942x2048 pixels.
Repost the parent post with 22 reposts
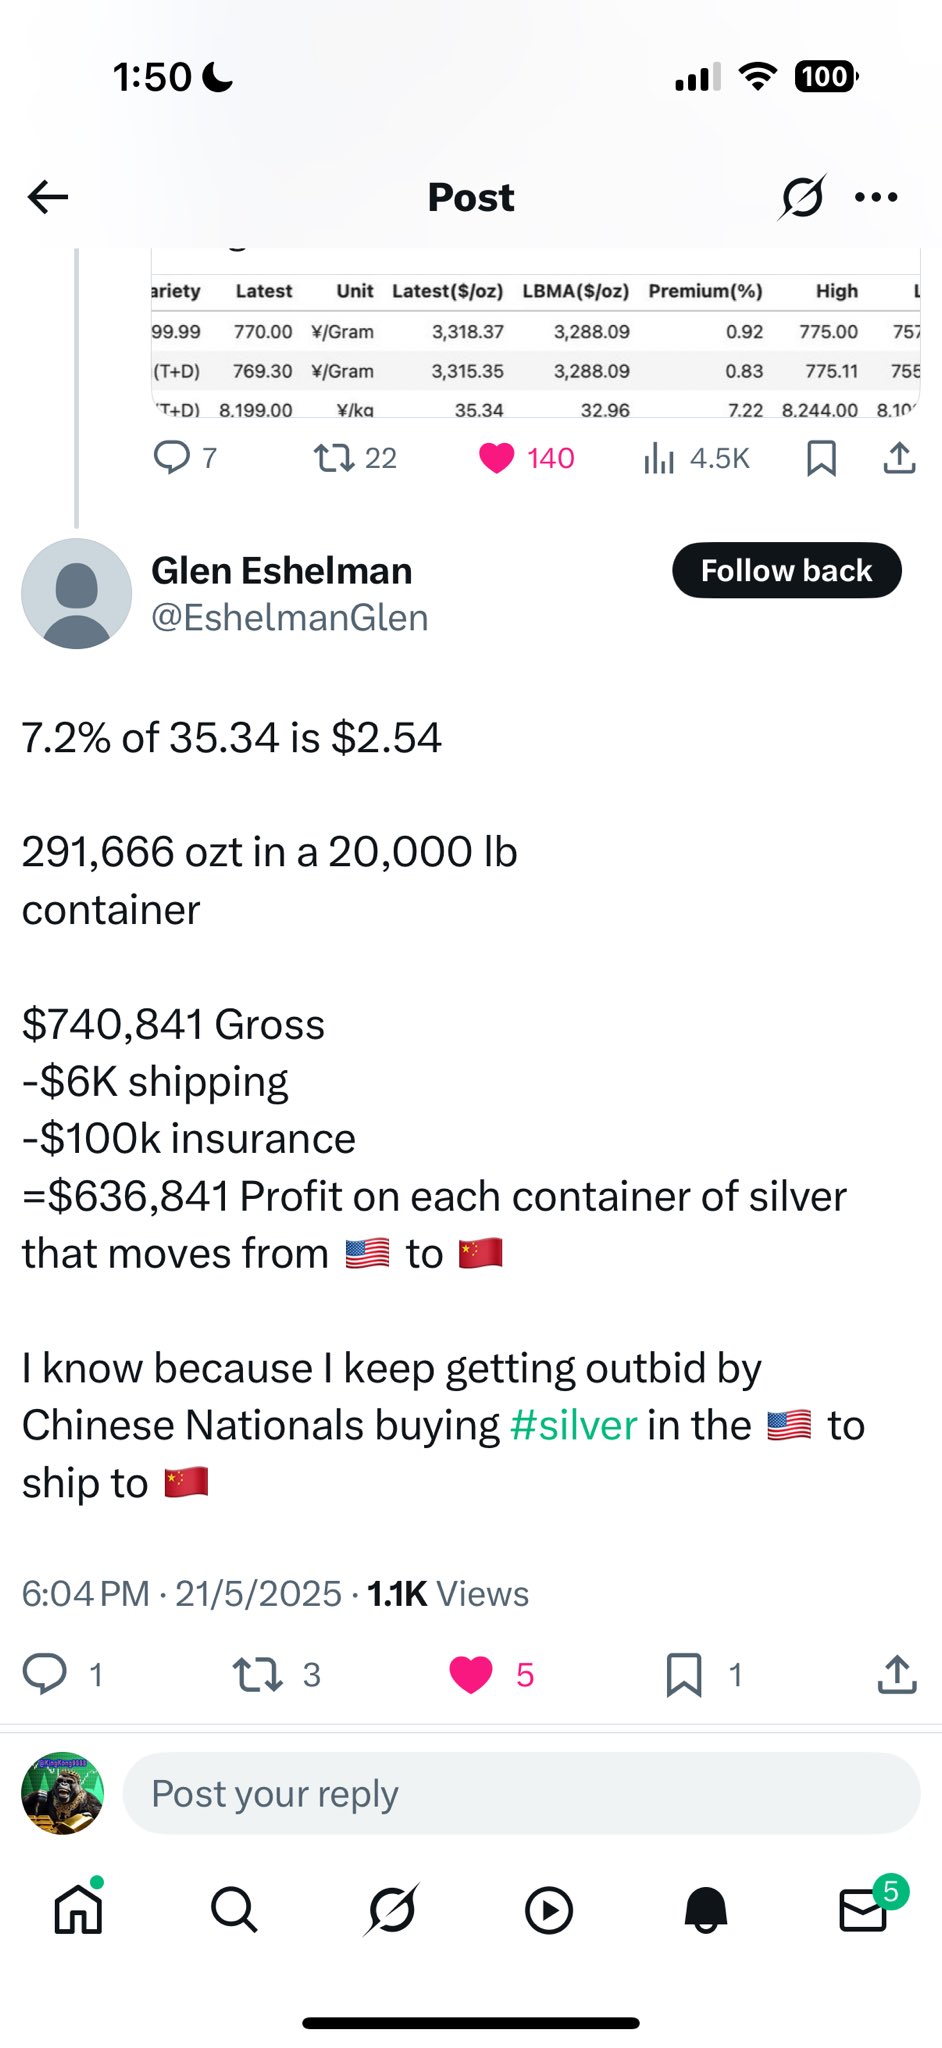333,458
